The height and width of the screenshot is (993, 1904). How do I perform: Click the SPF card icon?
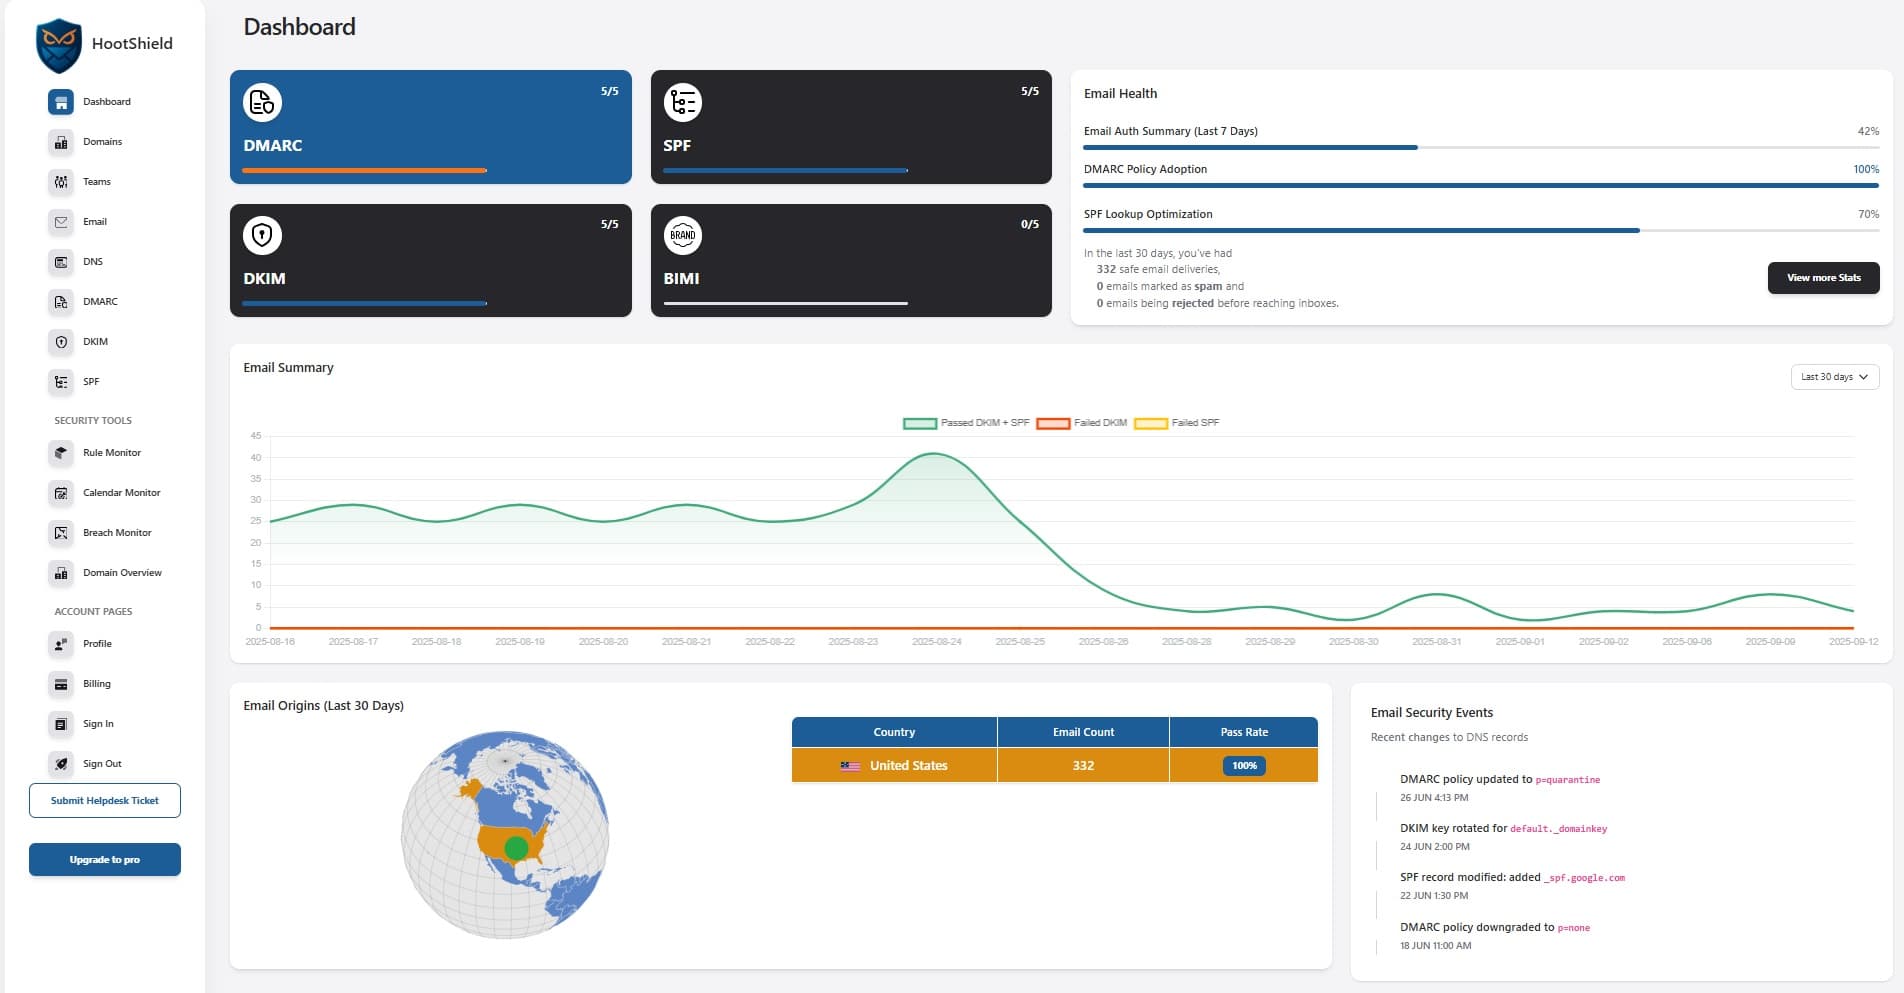683,102
